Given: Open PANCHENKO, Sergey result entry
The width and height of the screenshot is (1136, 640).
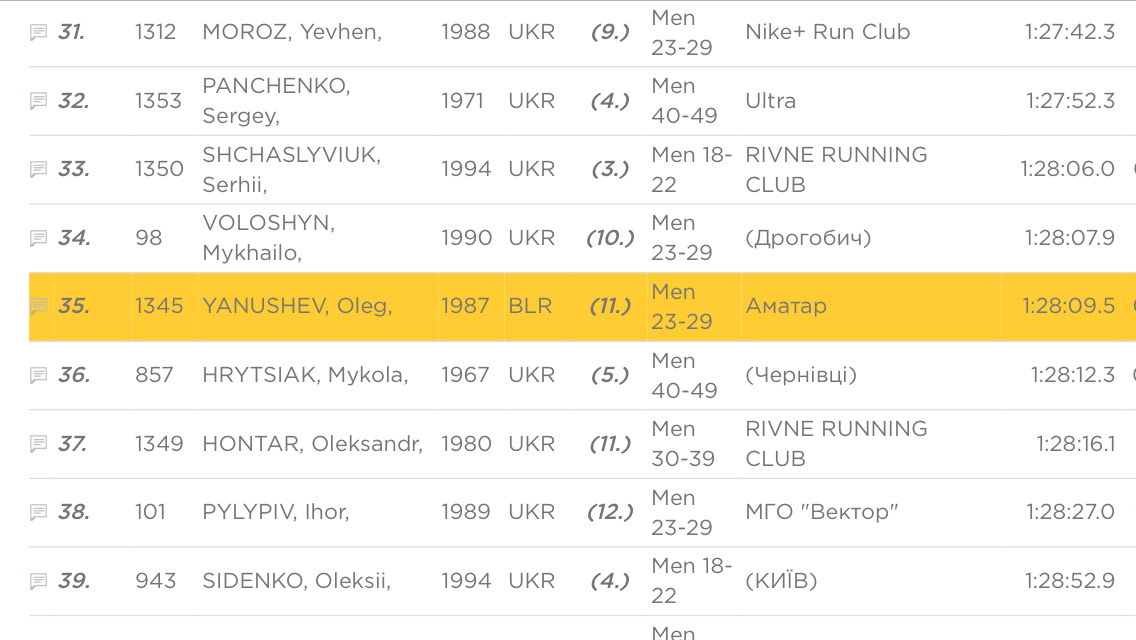Looking at the screenshot, I should pyautogui.click(x=276, y=101).
